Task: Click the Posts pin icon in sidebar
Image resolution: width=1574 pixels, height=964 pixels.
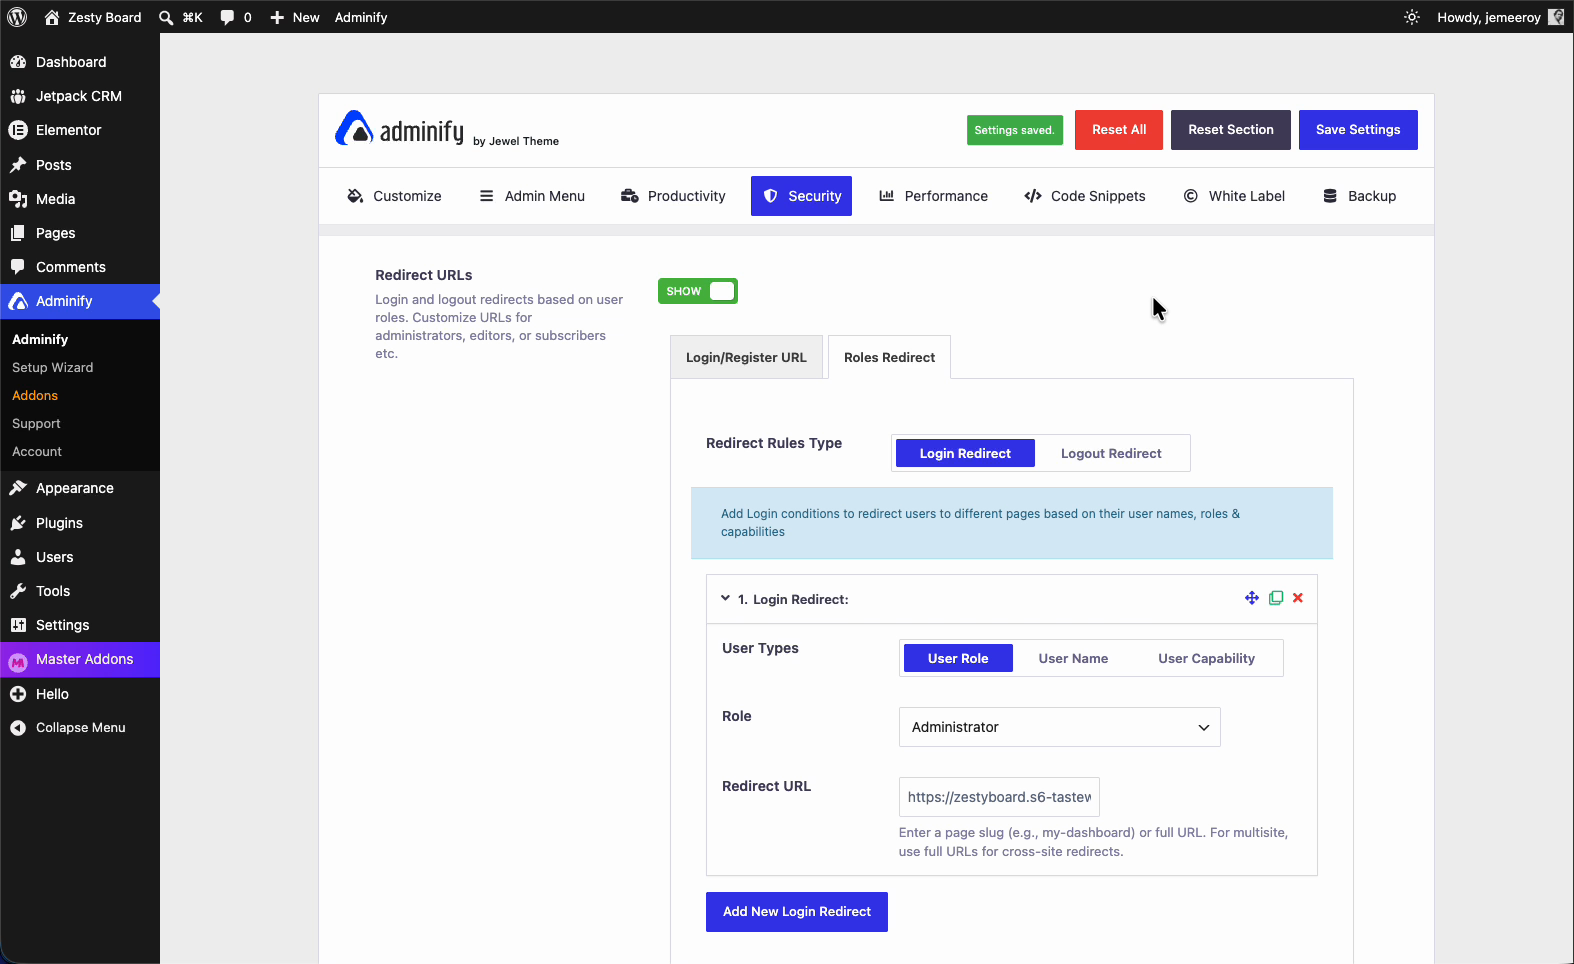Action: tap(18, 165)
